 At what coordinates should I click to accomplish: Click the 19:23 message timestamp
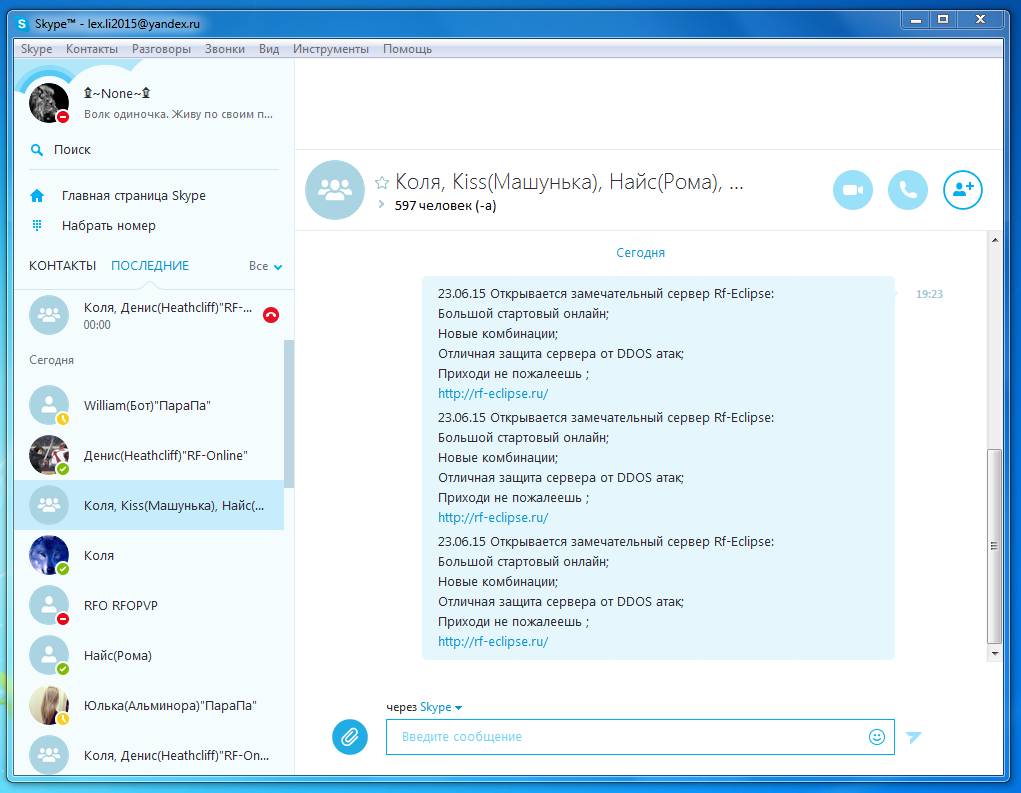[929, 294]
